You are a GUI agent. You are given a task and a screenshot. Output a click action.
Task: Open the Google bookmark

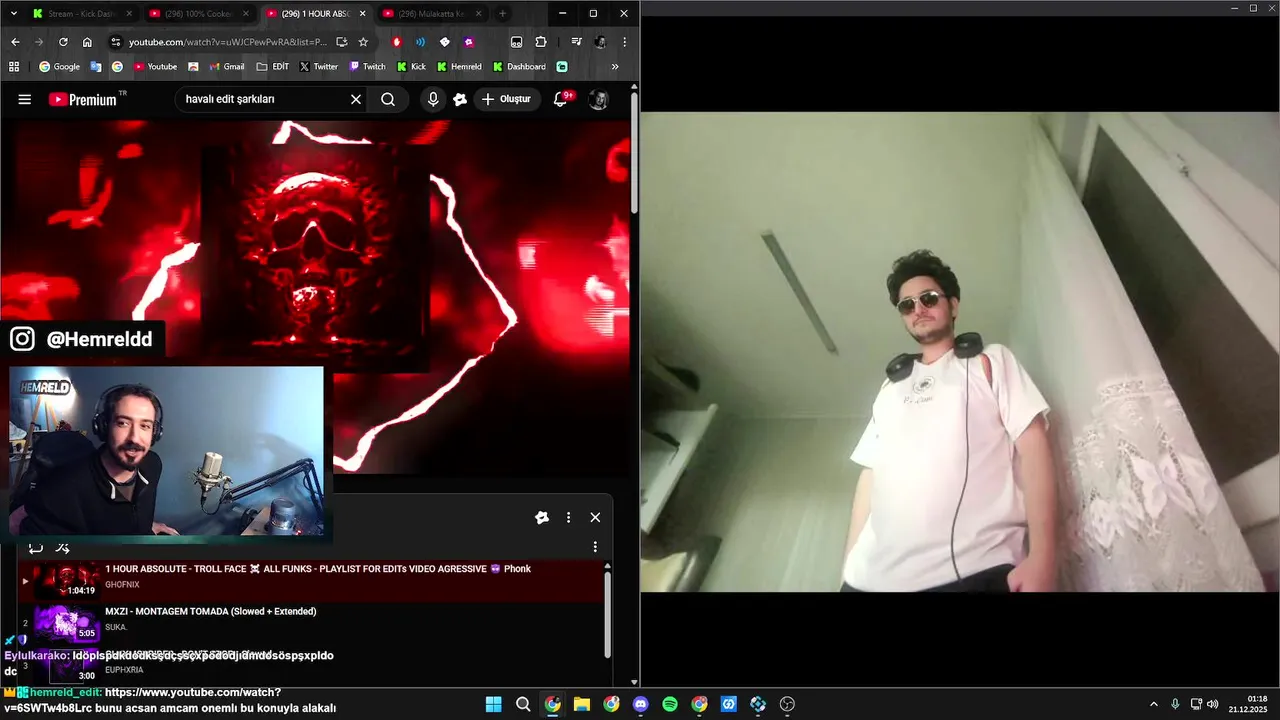(x=59, y=67)
